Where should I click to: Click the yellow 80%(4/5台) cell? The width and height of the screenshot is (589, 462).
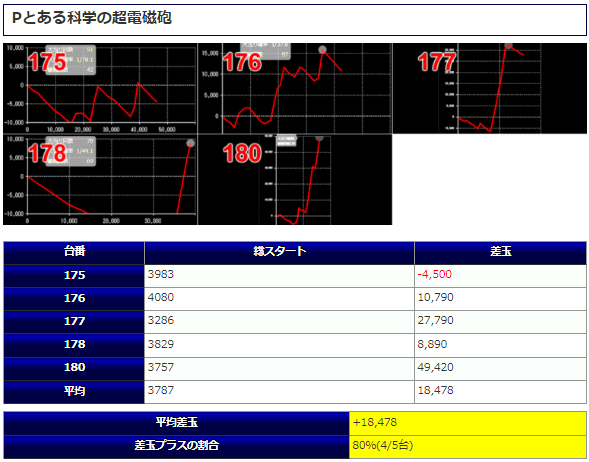point(468,447)
